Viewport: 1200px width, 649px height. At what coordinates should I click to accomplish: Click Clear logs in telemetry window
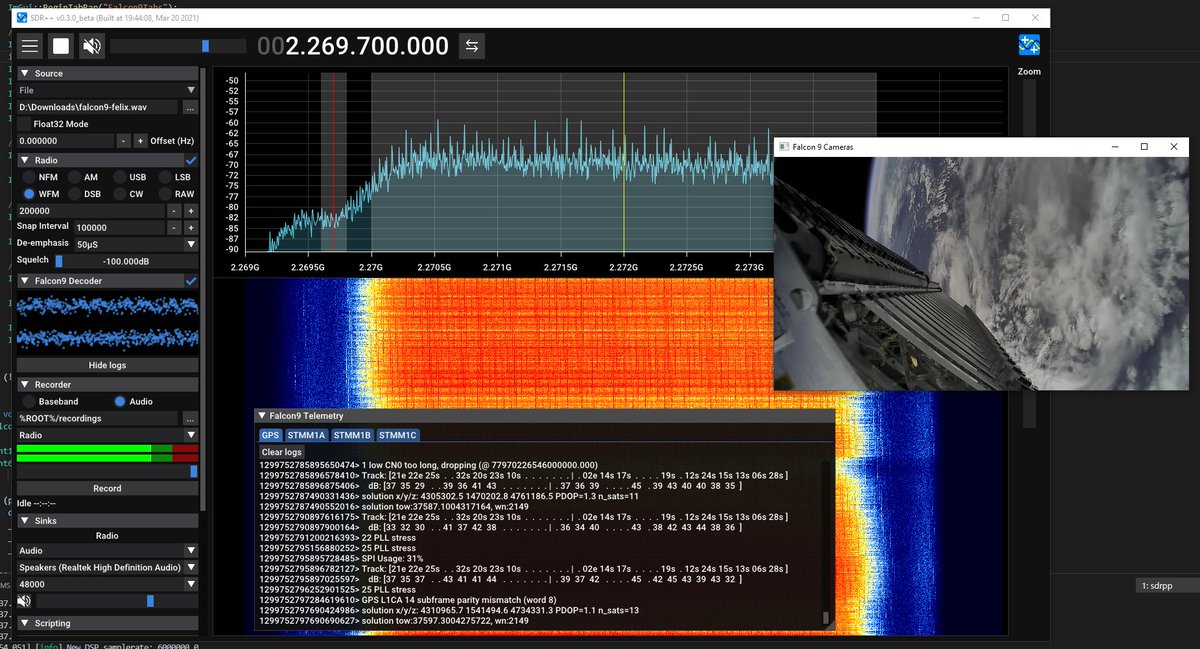click(x=281, y=452)
